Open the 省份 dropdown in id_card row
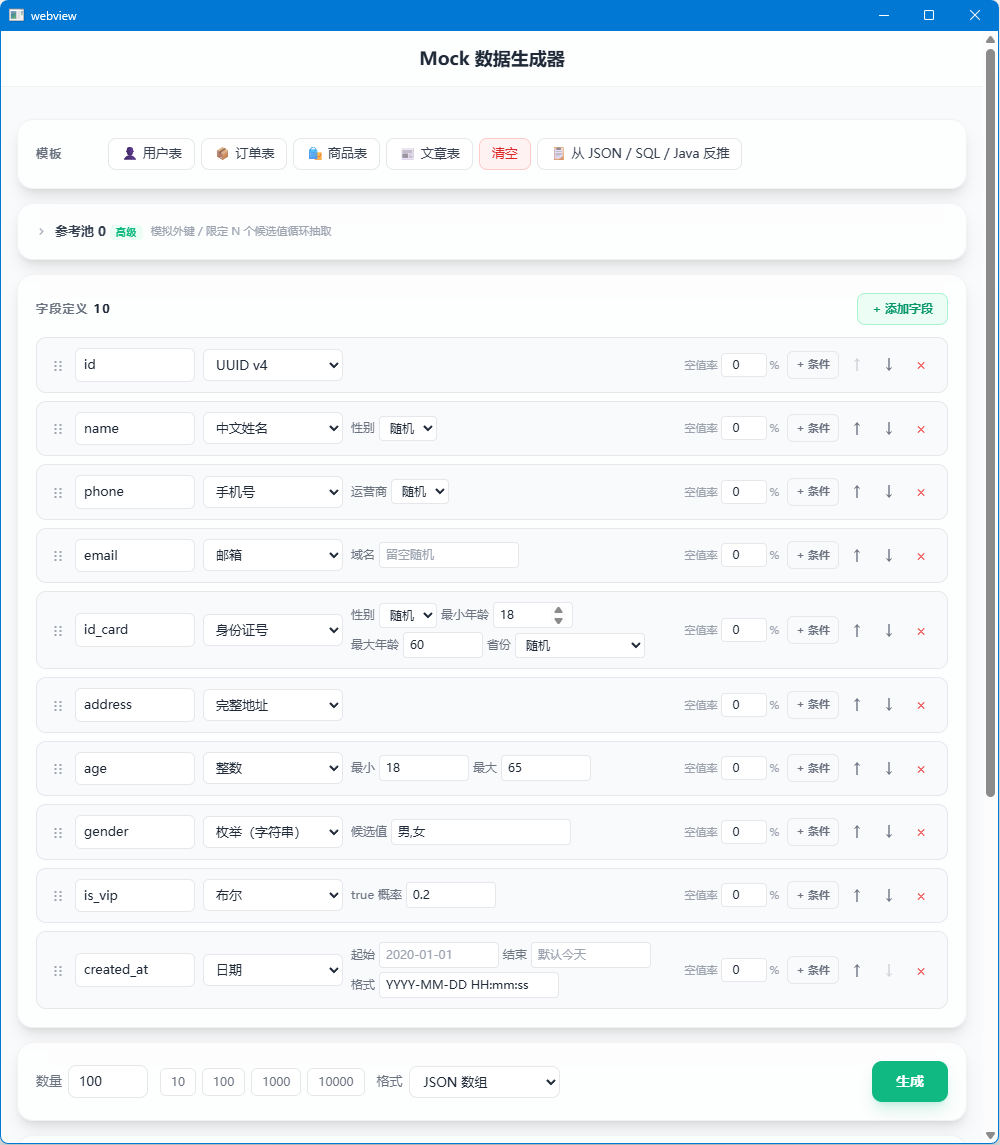The width and height of the screenshot is (1000, 1145). tap(580, 646)
